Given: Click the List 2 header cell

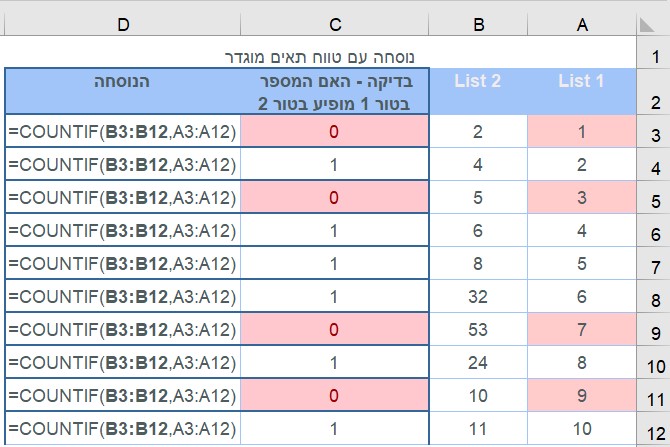Looking at the screenshot, I should coord(478,82).
